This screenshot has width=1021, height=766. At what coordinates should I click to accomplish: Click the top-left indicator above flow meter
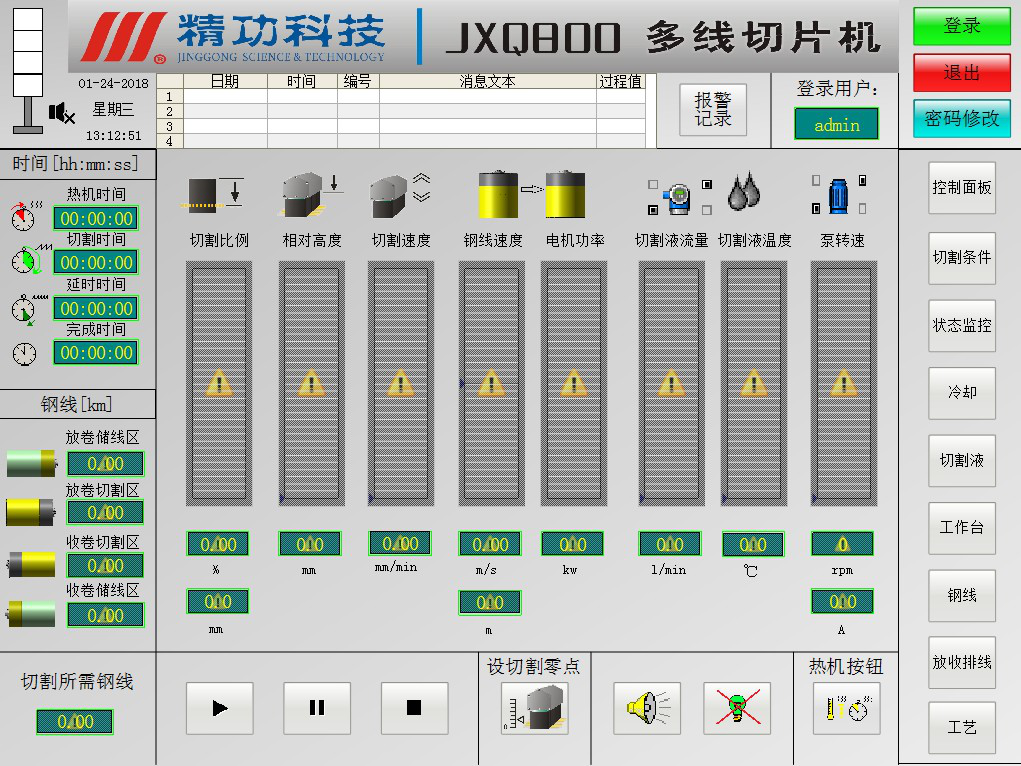pyautogui.click(x=653, y=184)
